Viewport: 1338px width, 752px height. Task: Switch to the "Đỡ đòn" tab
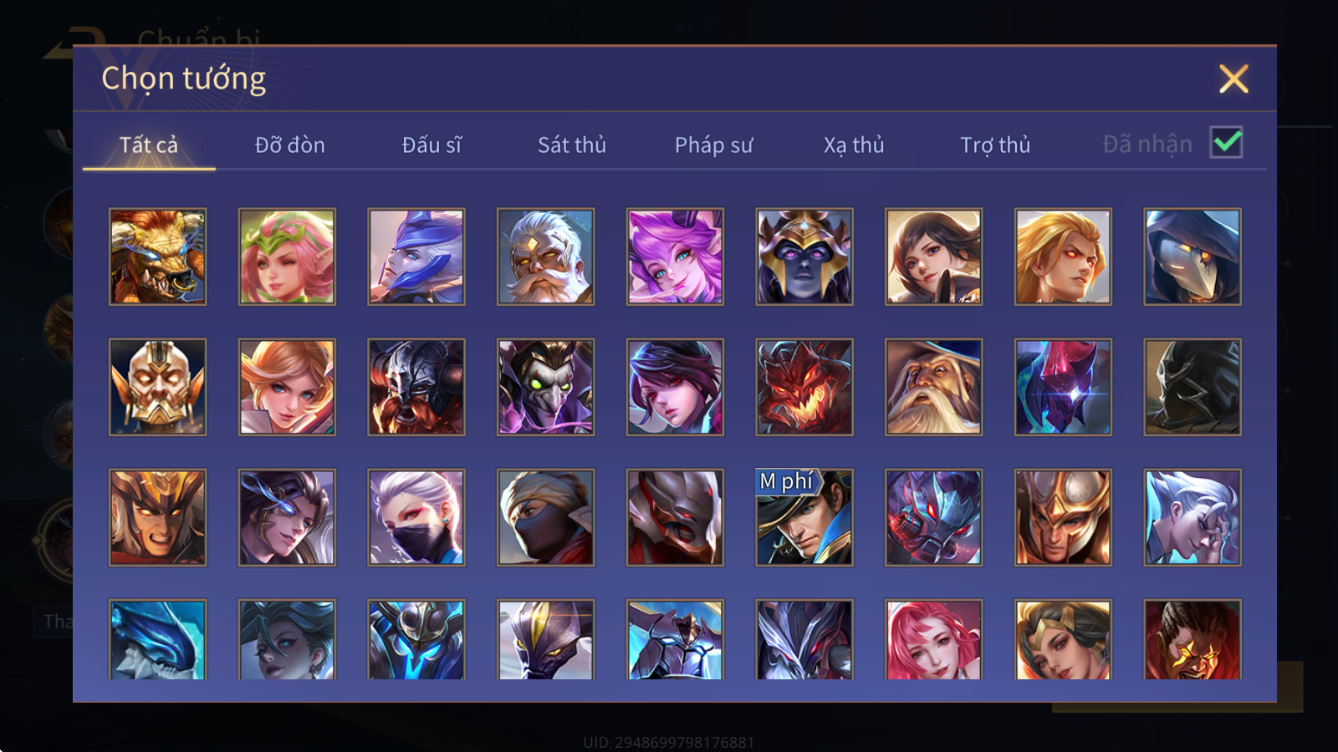pyautogui.click(x=290, y=145)
